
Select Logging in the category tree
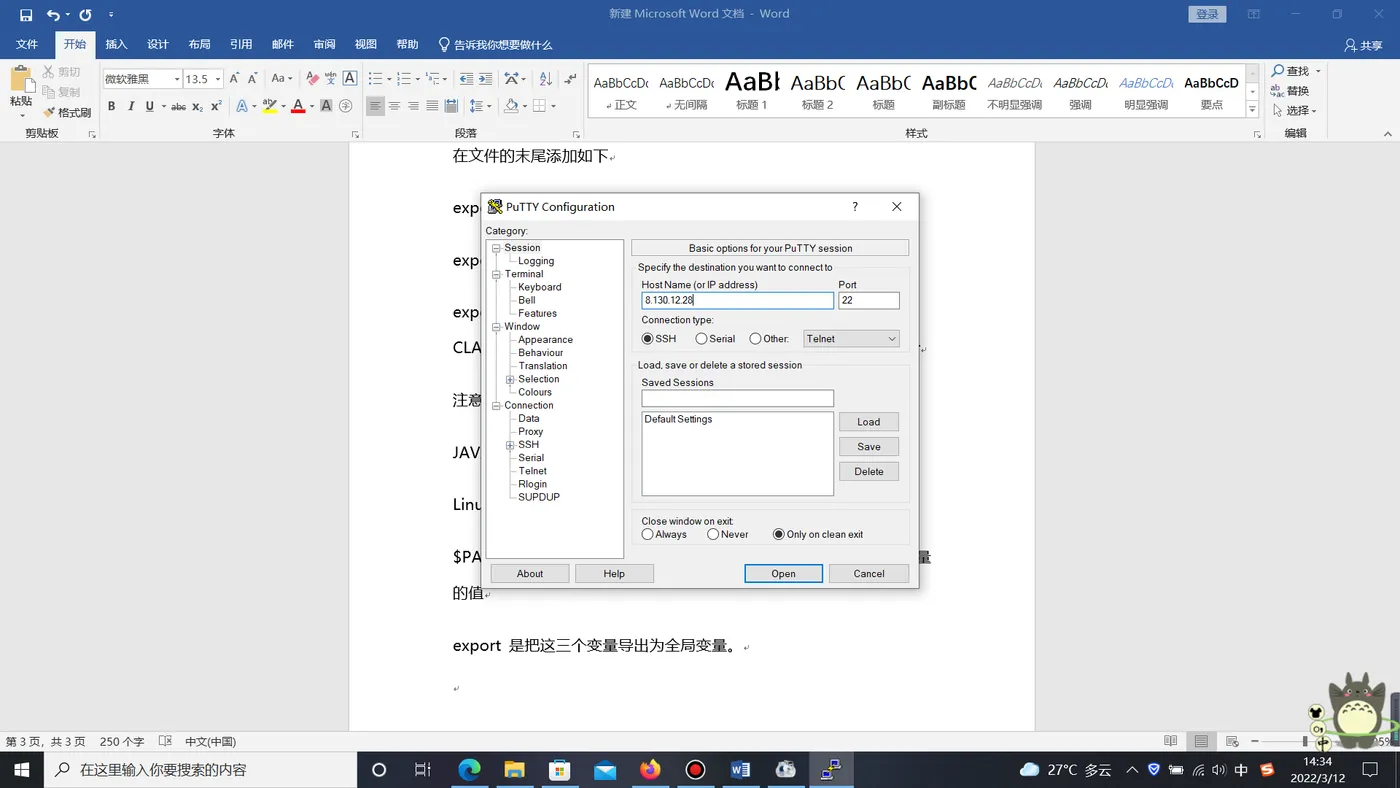[536, 261]
